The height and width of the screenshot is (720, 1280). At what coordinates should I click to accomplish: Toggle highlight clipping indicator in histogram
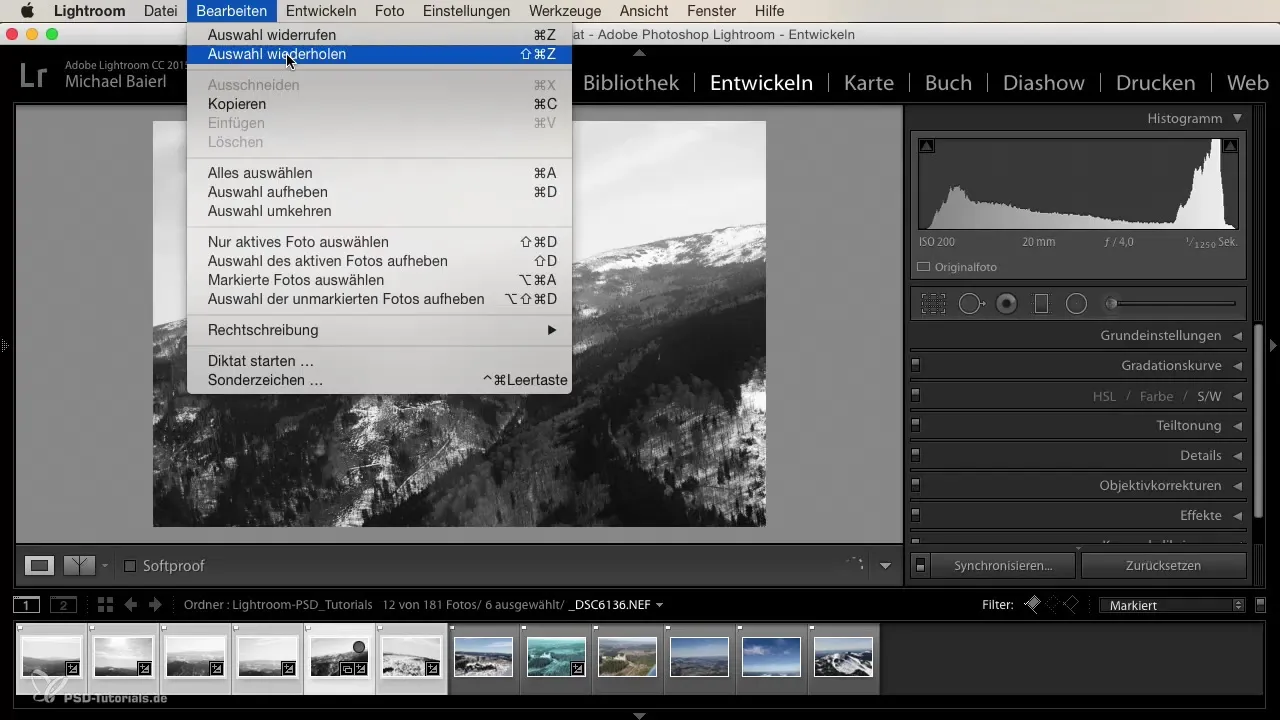tap(1231, 146)
